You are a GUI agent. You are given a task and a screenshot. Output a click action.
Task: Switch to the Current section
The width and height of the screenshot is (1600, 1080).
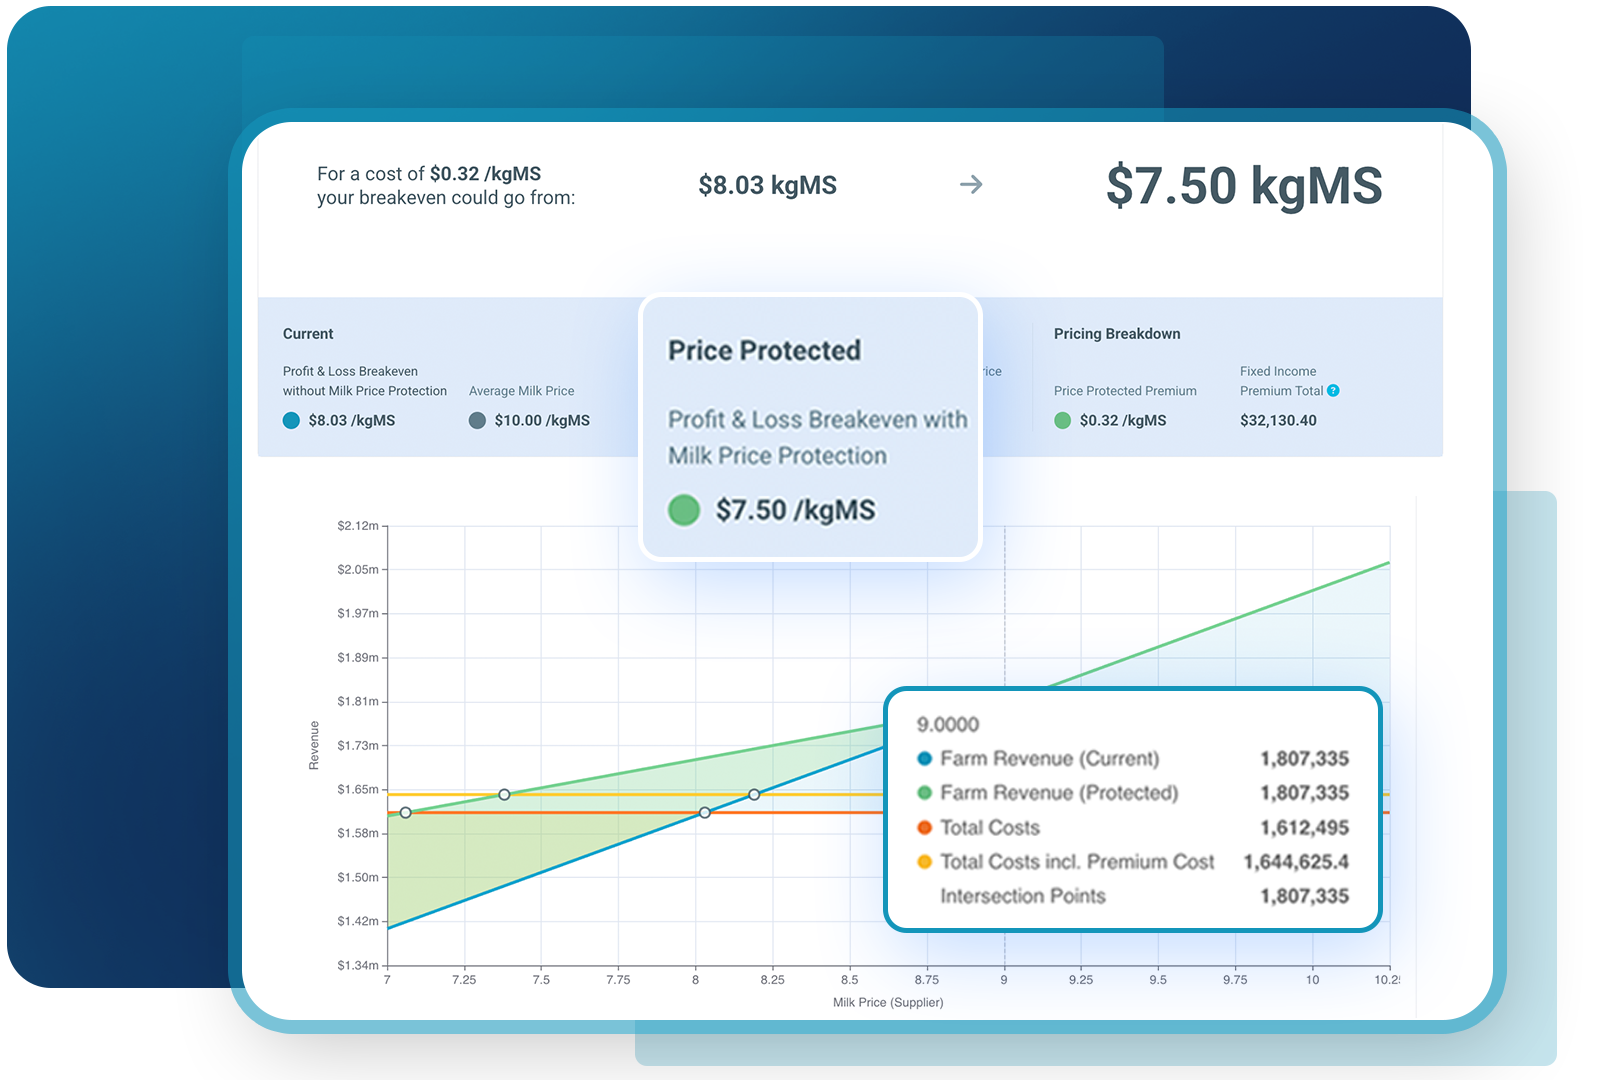(307, 333)
